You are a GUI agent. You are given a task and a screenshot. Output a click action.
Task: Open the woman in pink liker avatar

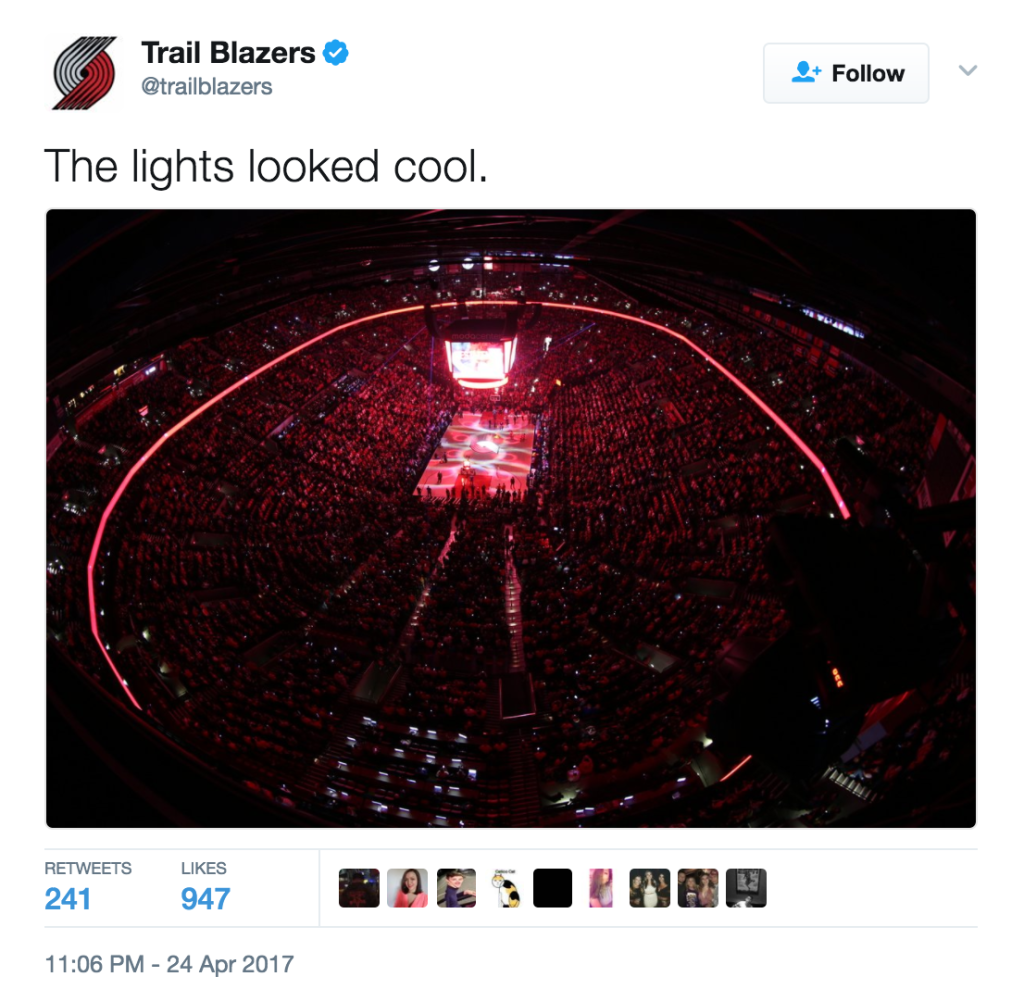[408, 888]
